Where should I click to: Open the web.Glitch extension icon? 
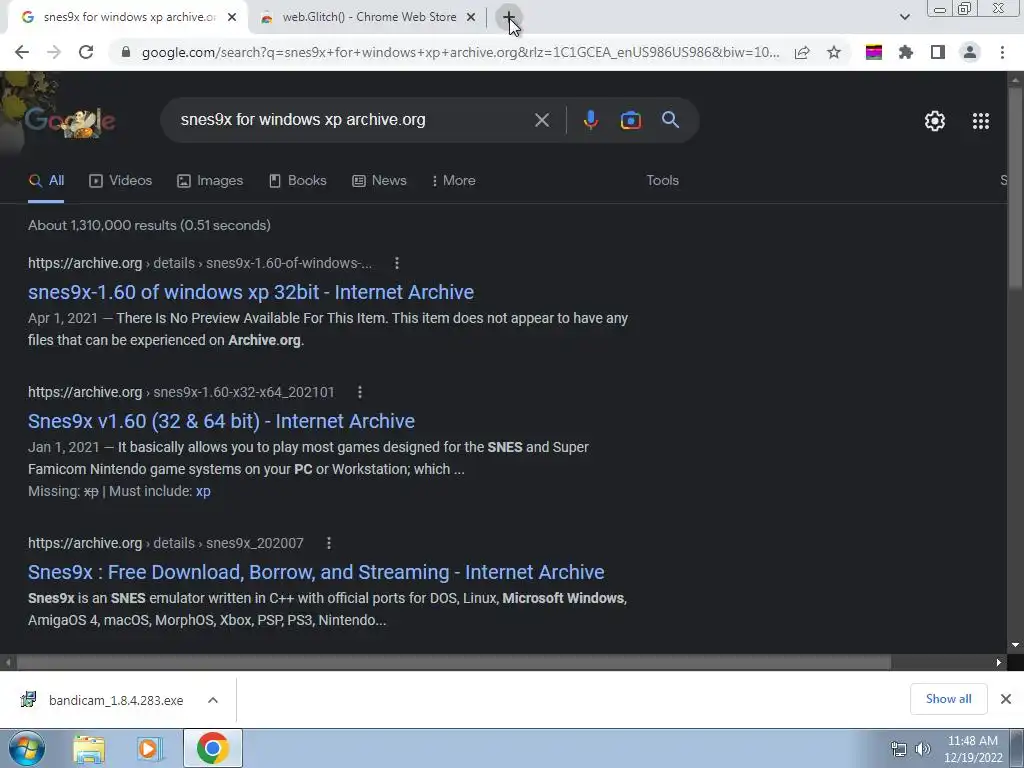coord(874,52)
